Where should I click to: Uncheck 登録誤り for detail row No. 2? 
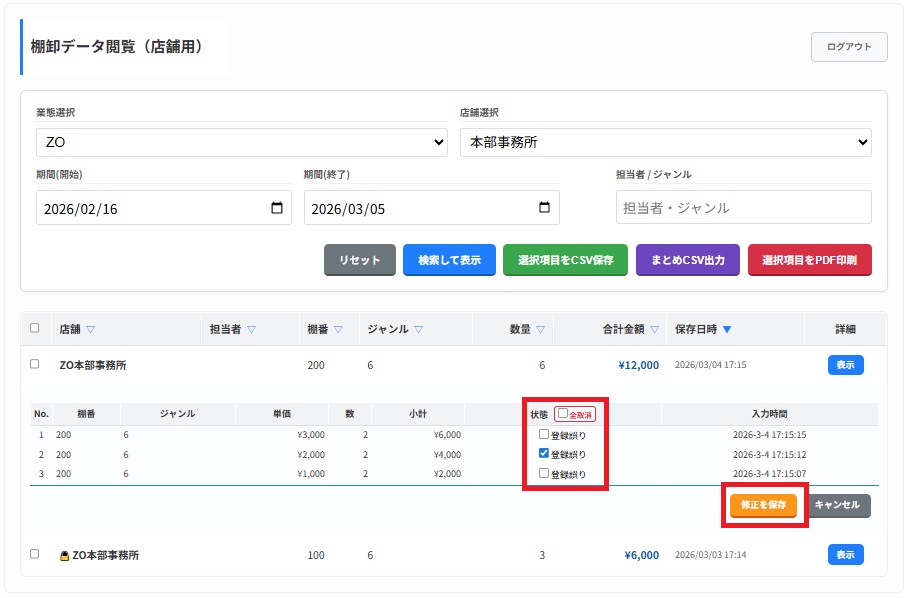[x=544, y=453]
